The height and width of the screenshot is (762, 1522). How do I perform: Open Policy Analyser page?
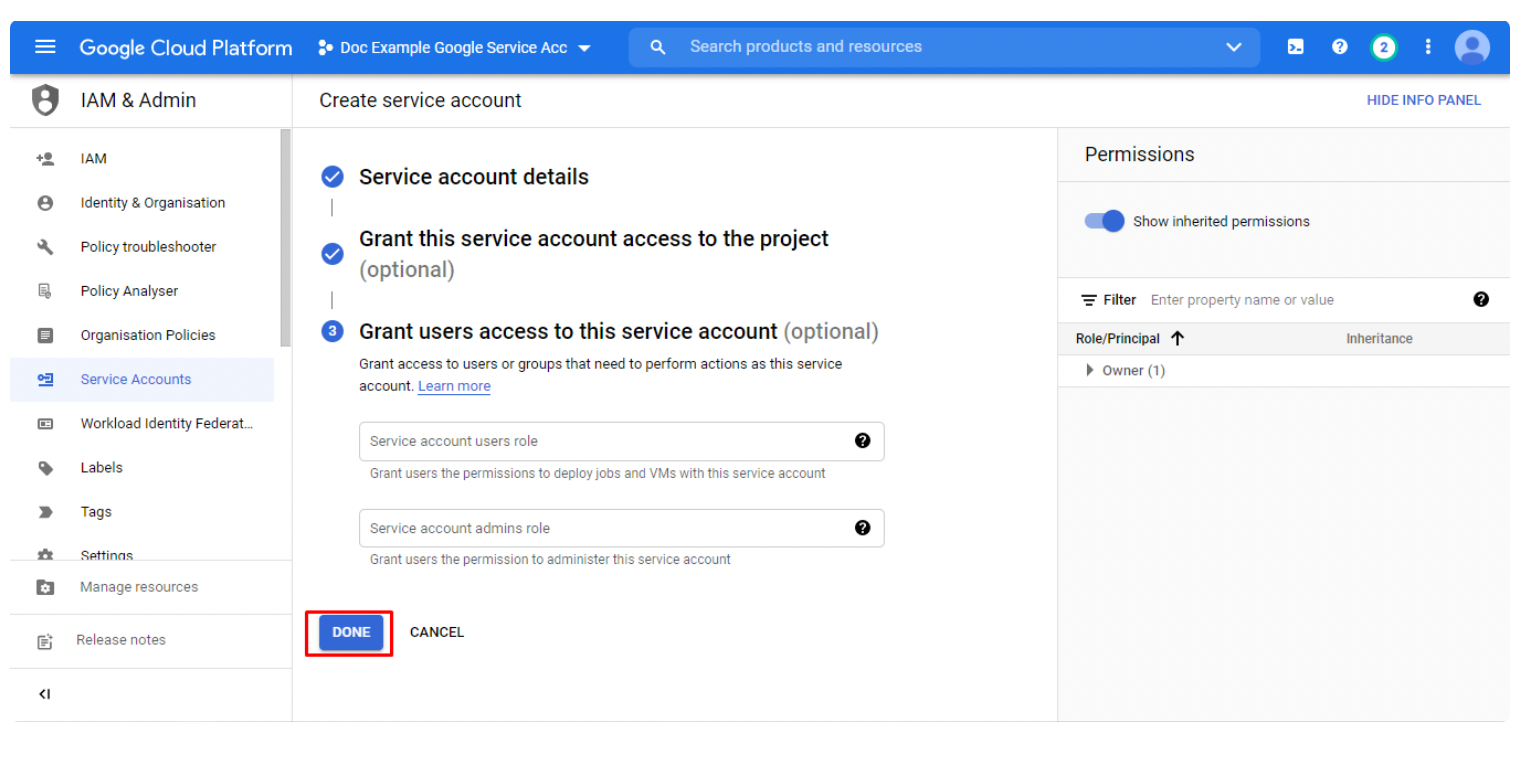coord(129,291)
